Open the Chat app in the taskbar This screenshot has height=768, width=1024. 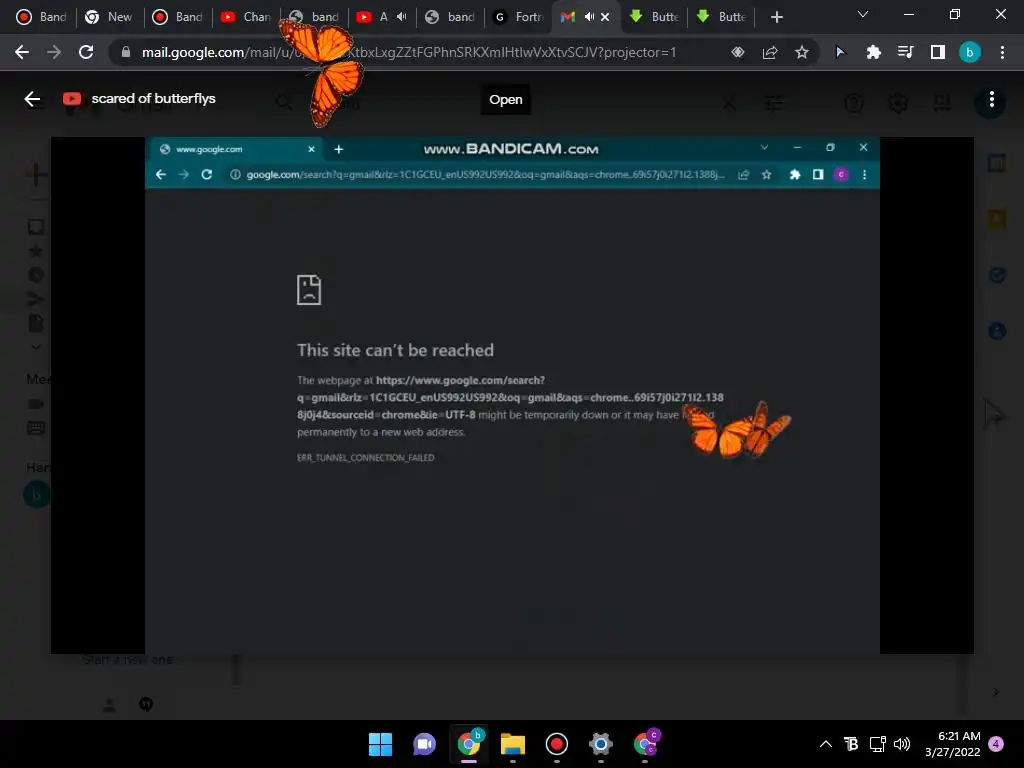click(424, 744)
